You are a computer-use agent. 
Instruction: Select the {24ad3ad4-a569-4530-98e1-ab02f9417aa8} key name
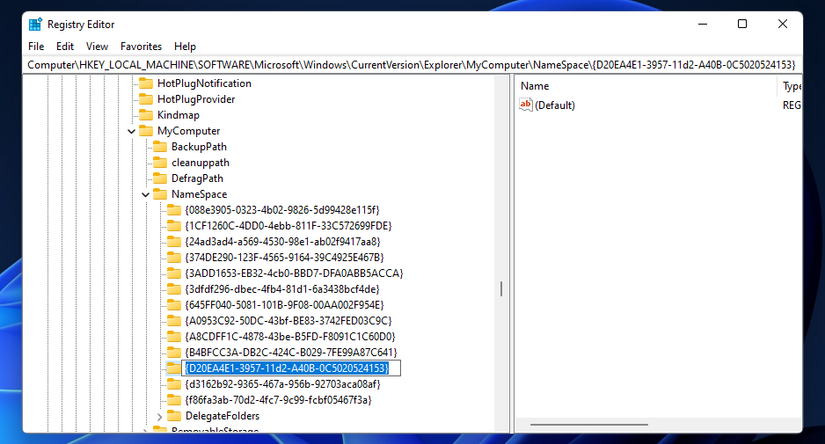click(283, 241)
